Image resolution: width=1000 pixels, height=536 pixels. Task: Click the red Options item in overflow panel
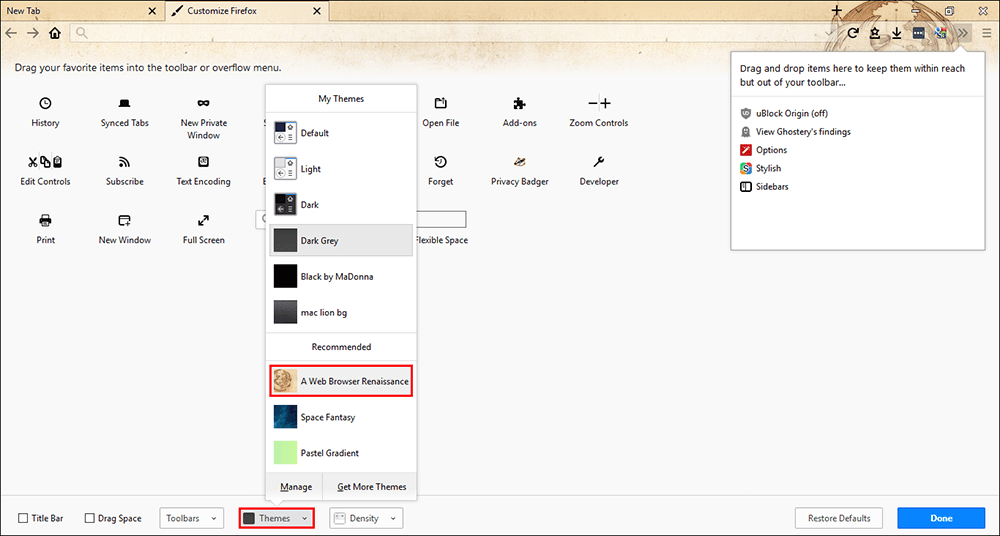(763, 150)
